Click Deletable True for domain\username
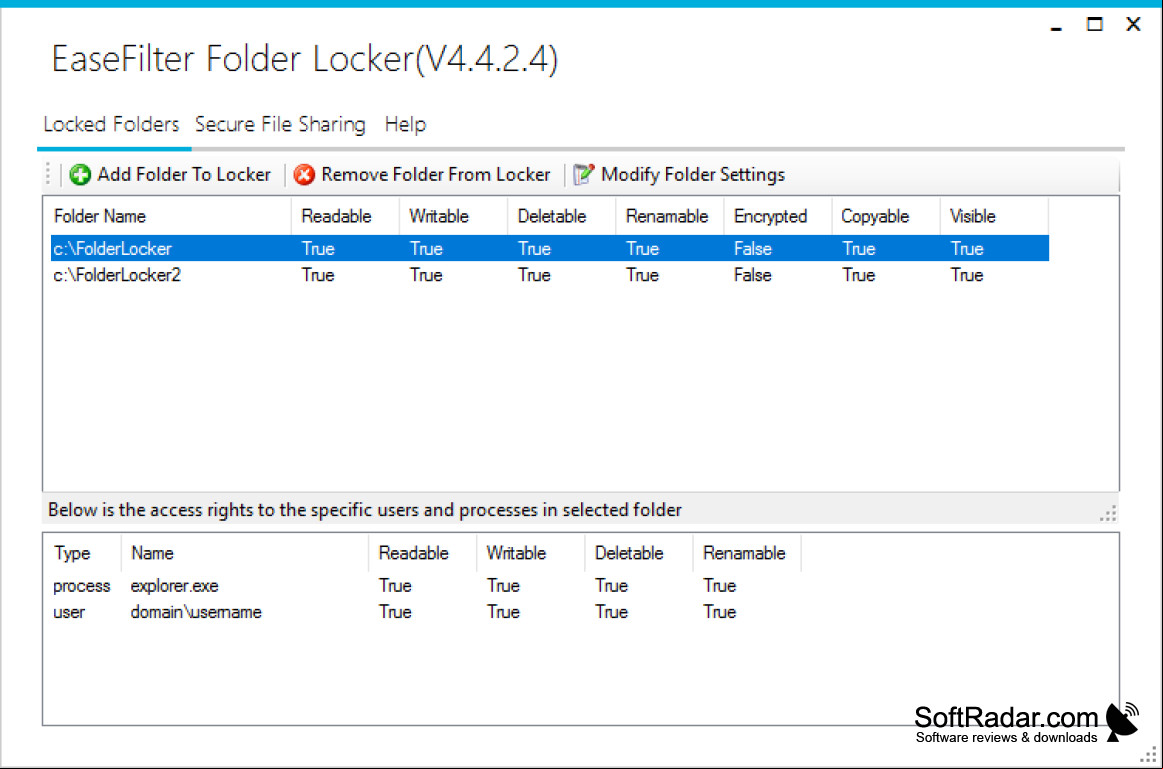 [611, 612]
